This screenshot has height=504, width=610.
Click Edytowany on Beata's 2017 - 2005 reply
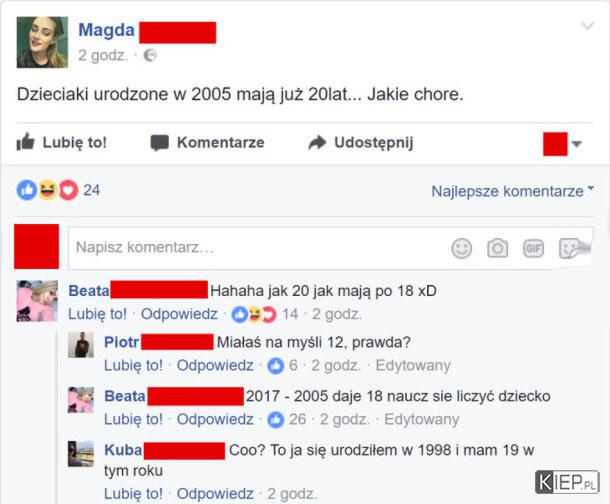coord(421,419)
